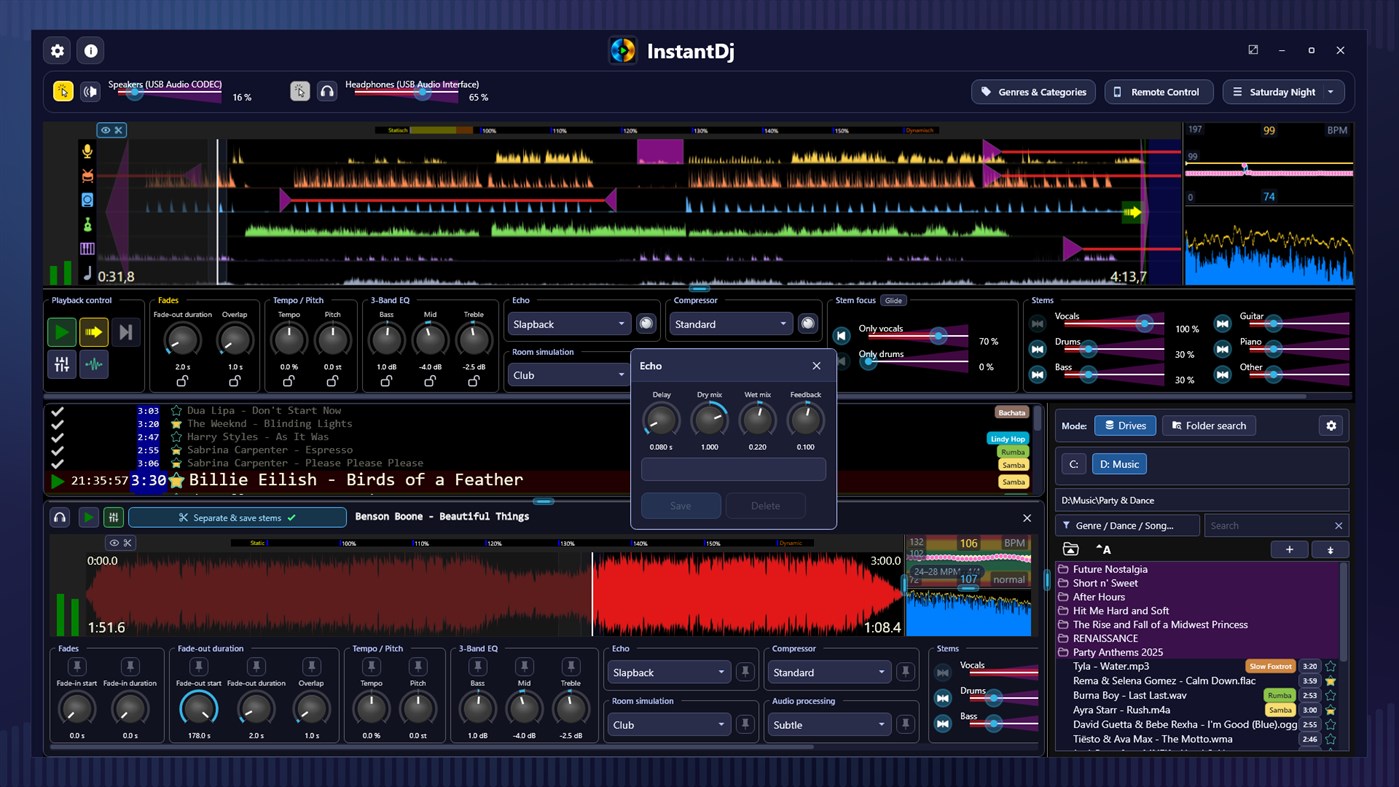Open the Room simulation Club dropdown in main deck
This screenshot has width=1399, height=787.
coord(569,375)
